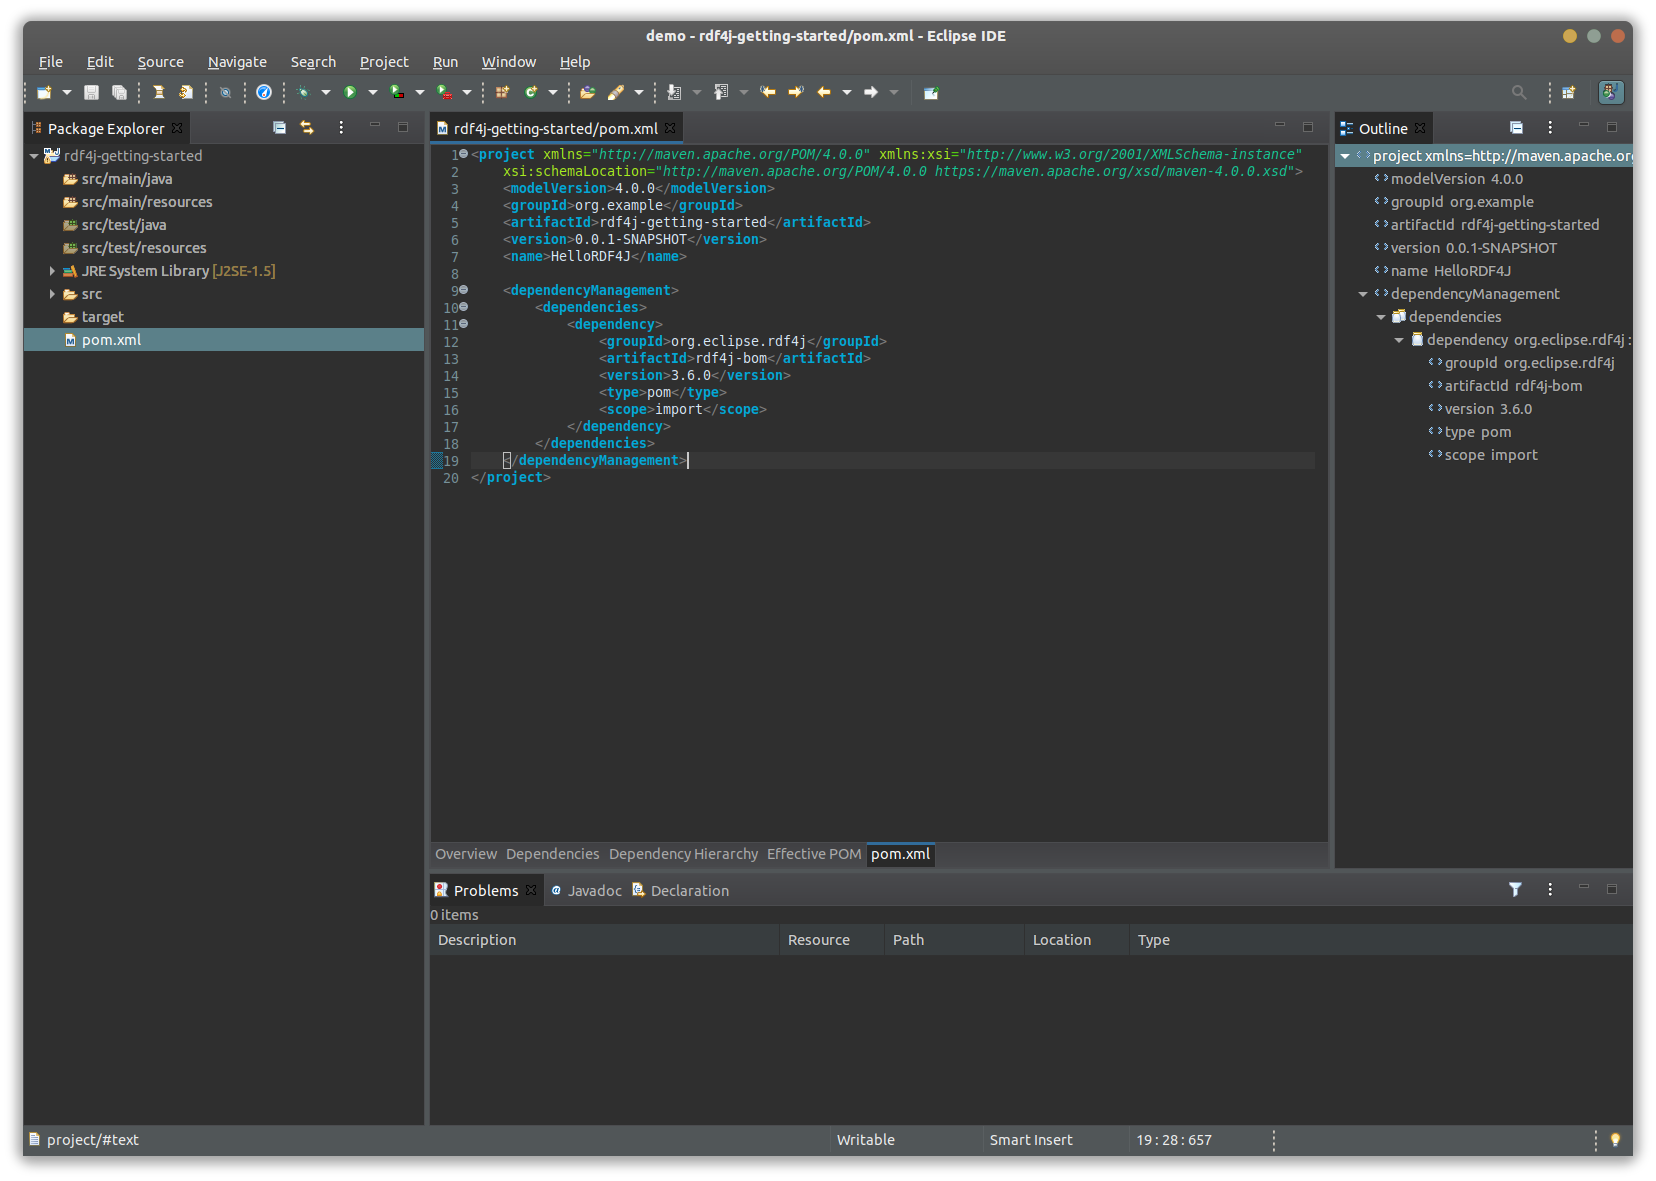
Task: Save the current file with the Save icon
Action: (x=91, y=93)
